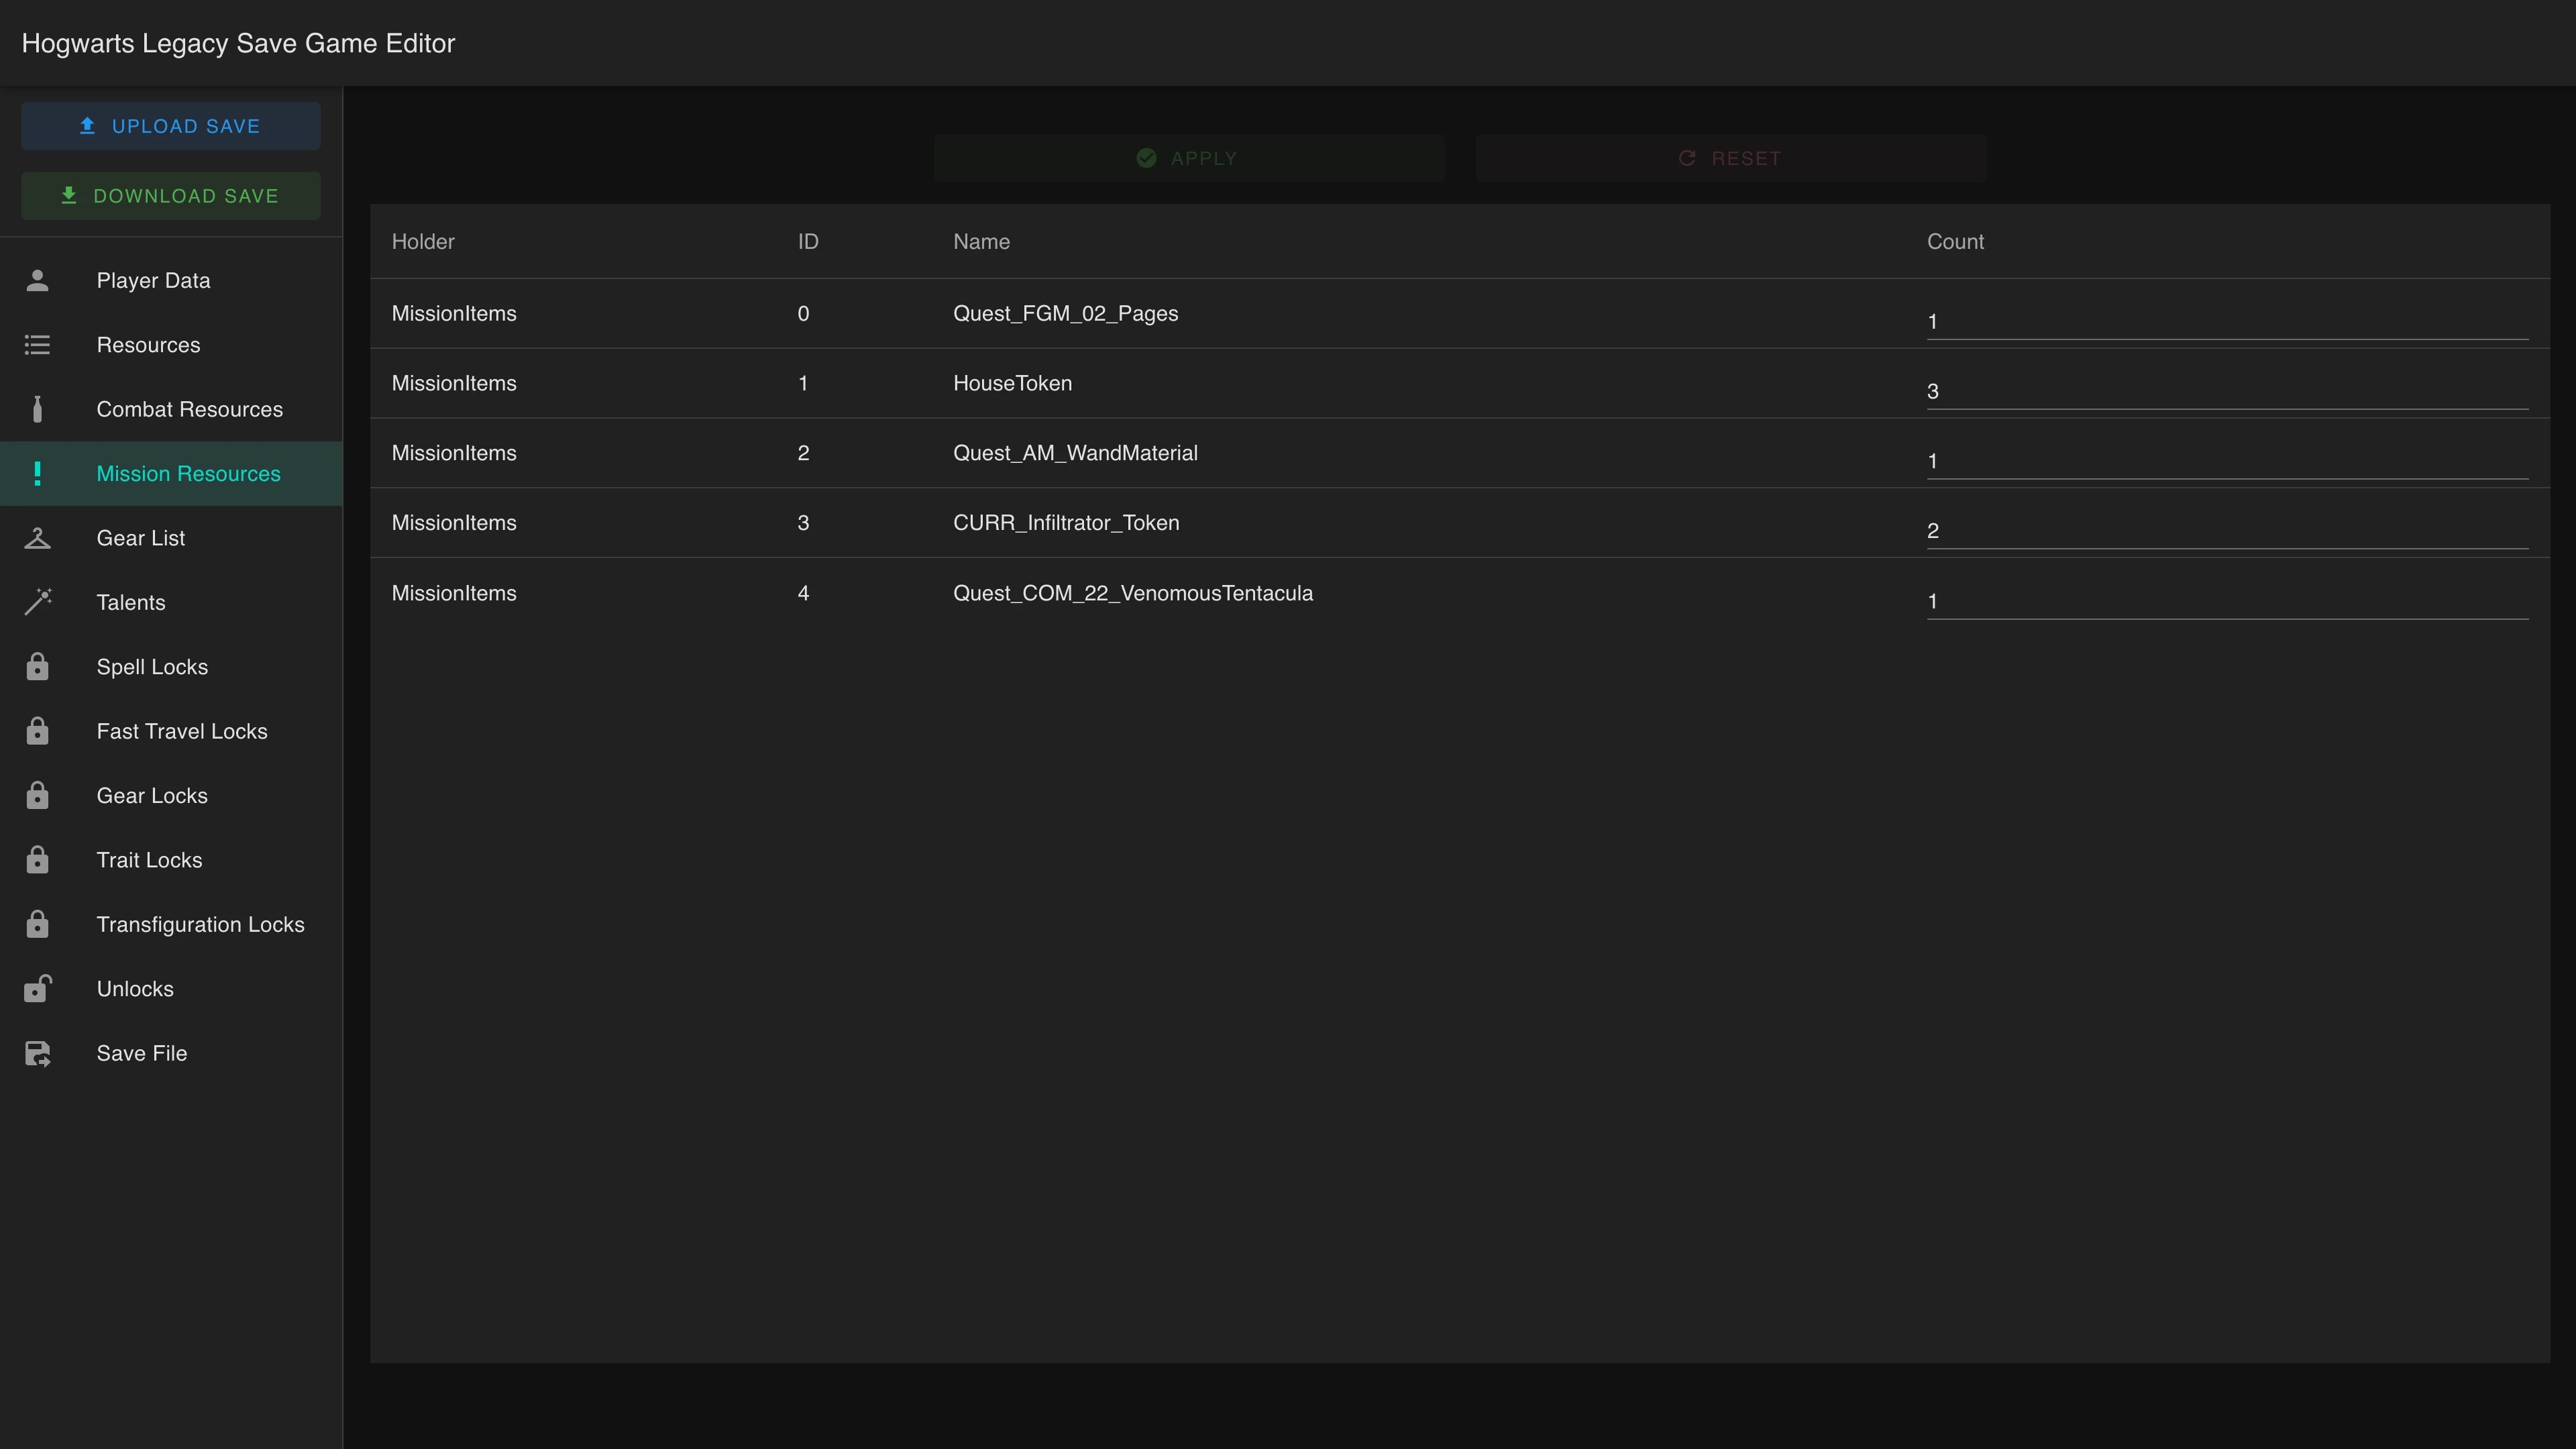Select the HouseToken name cell
The width and height of the screenshot is (2576, 1449).
click(x=1012, y=384)
